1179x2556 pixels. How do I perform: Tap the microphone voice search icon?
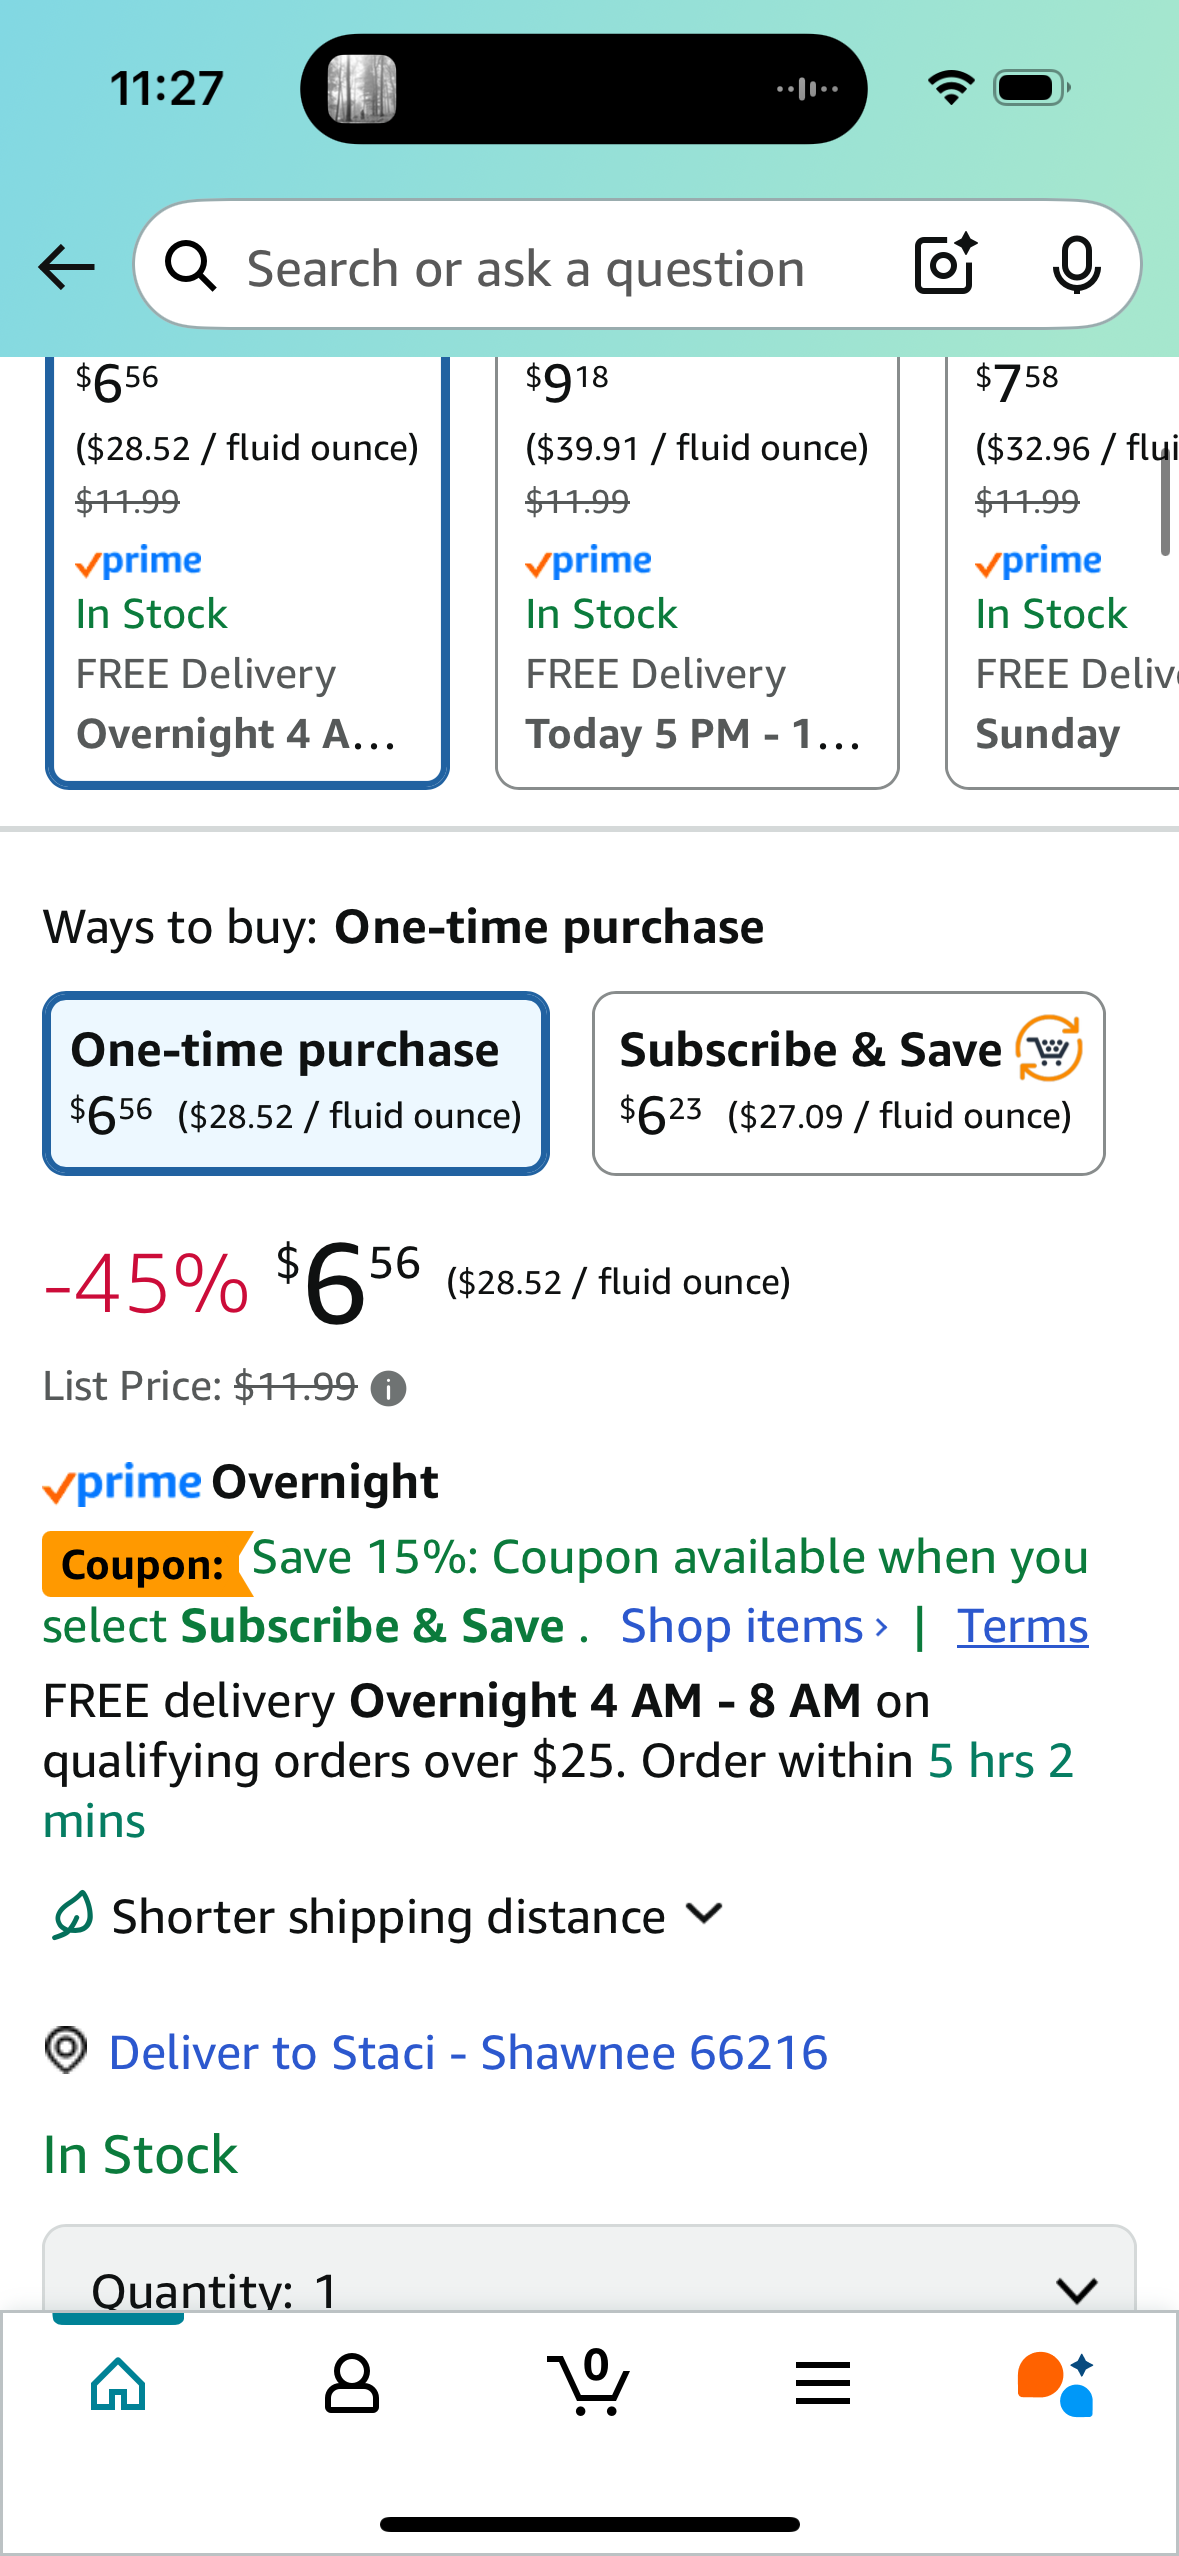(1076, 266)
